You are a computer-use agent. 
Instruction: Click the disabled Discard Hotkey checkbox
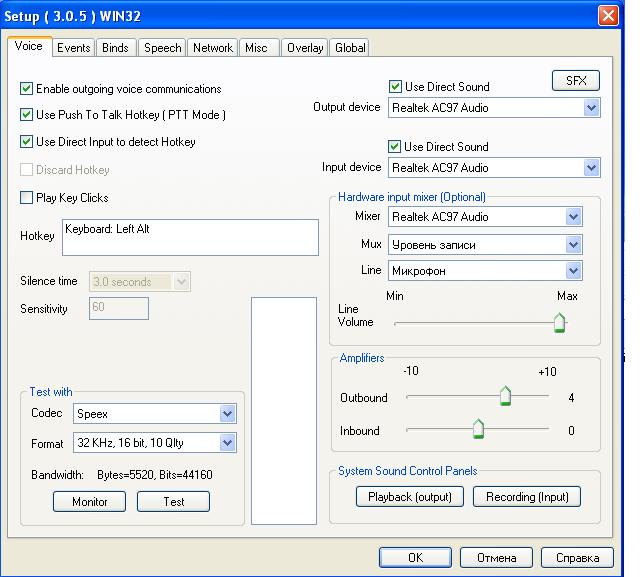click(27, 169)
